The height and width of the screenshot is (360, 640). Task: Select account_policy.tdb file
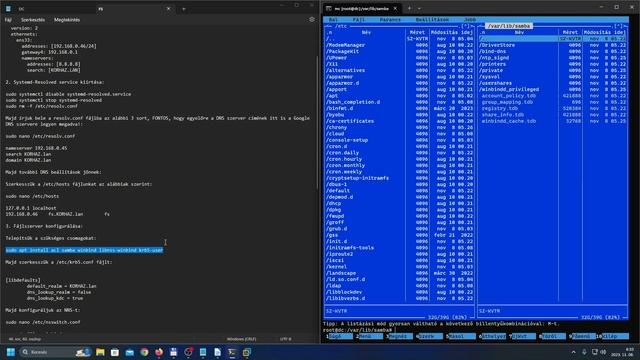553,96
